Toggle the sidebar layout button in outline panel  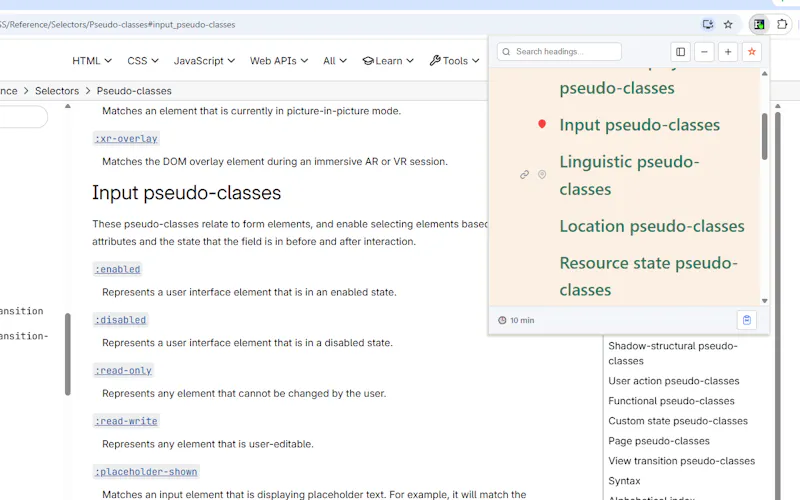point(681,52)
